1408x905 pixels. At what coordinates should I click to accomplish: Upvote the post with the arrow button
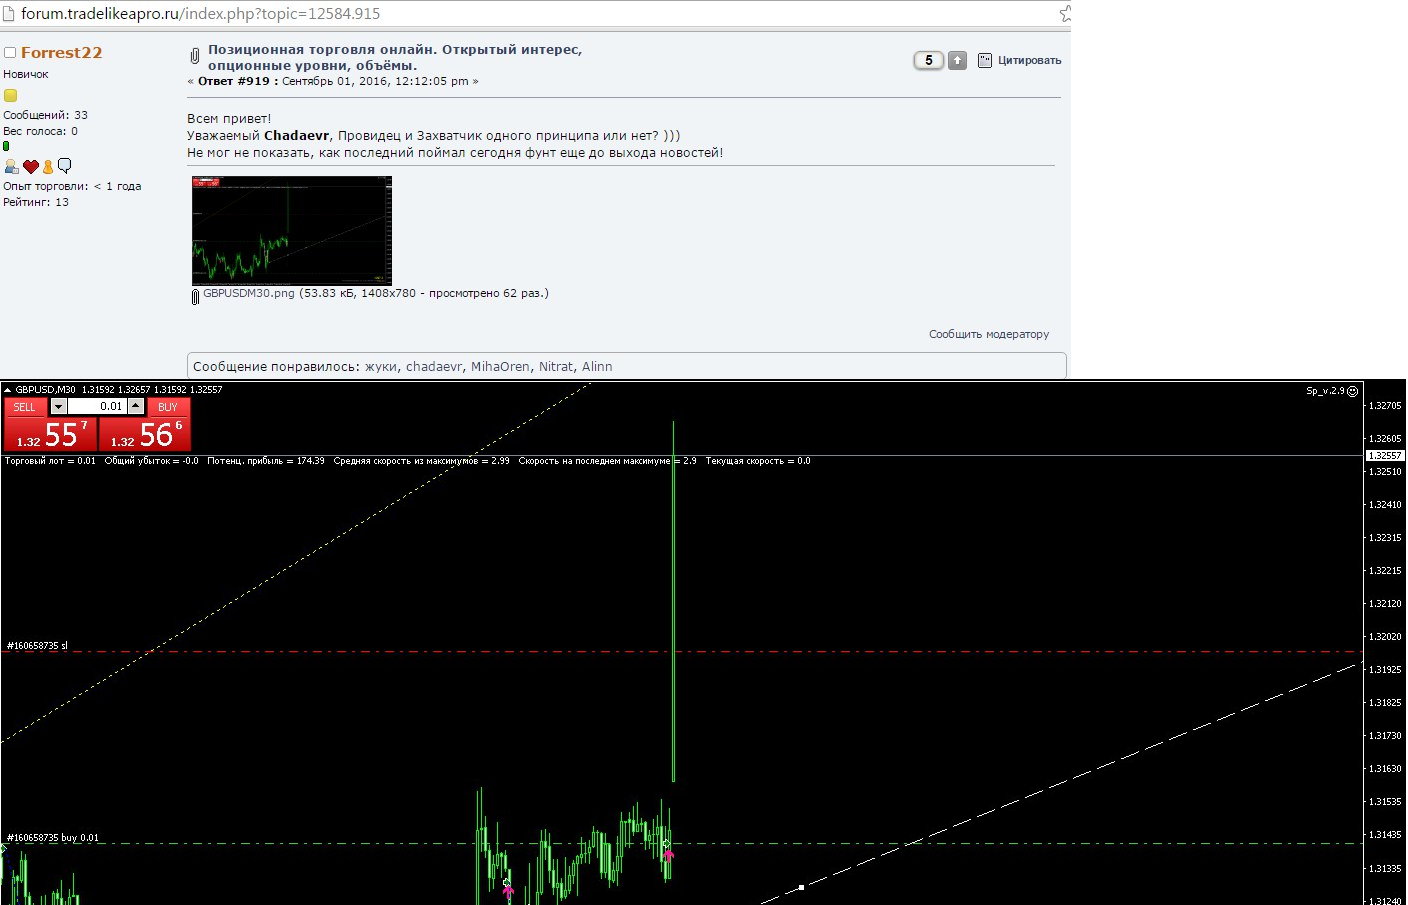(957, 60)
